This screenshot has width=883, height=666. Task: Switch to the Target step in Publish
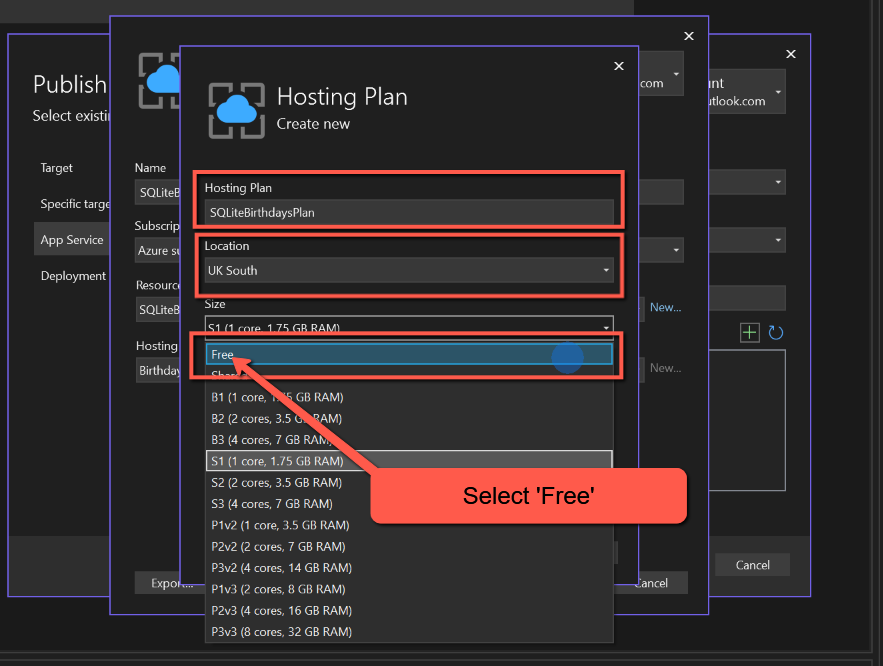57,168
